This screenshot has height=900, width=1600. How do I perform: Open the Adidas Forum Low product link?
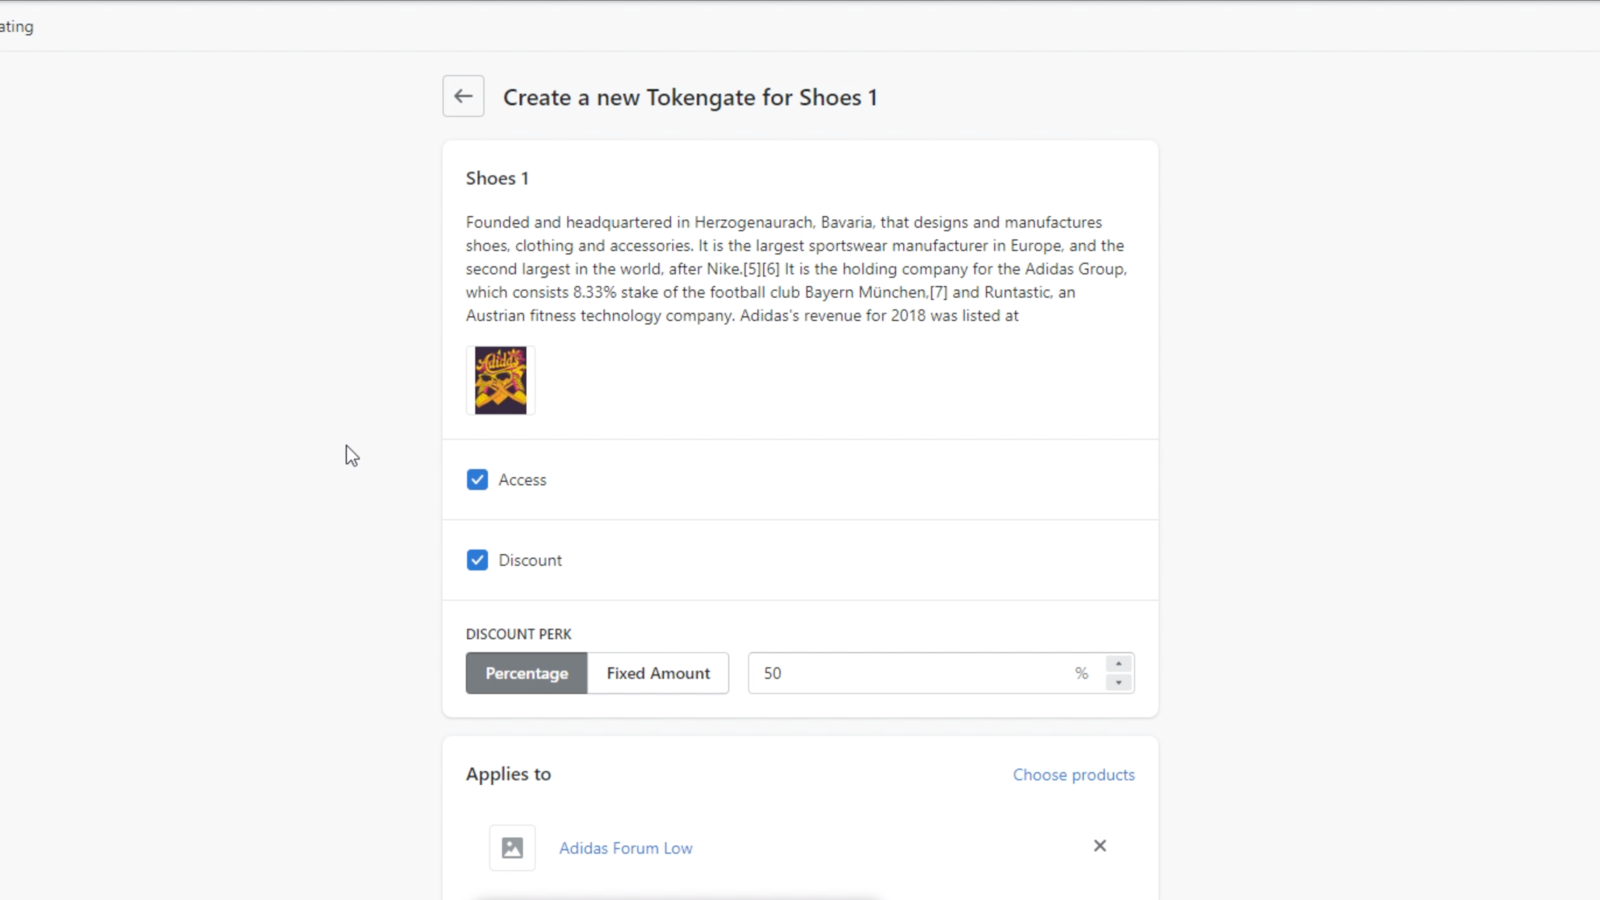(x=626, y=848)
